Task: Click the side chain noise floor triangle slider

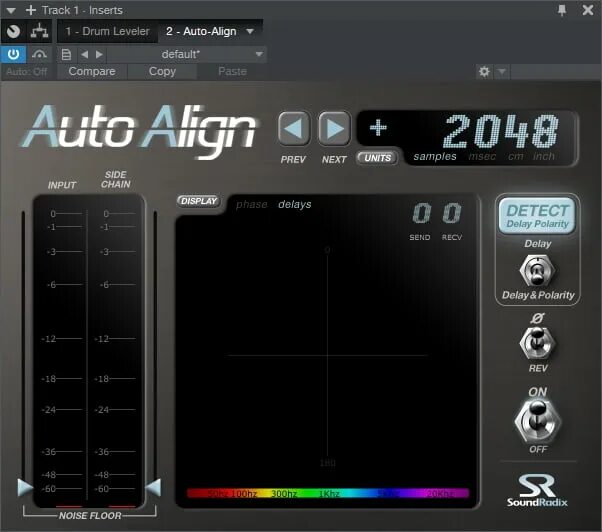Action: [154, 487]
